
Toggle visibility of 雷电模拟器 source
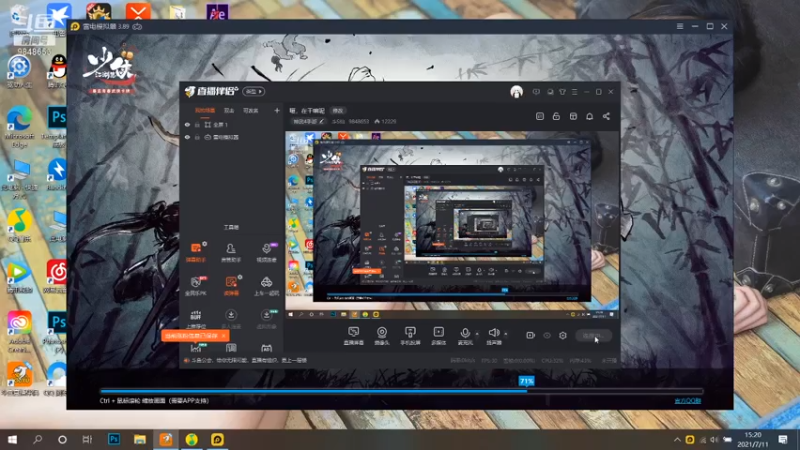[x=187, y=137]
